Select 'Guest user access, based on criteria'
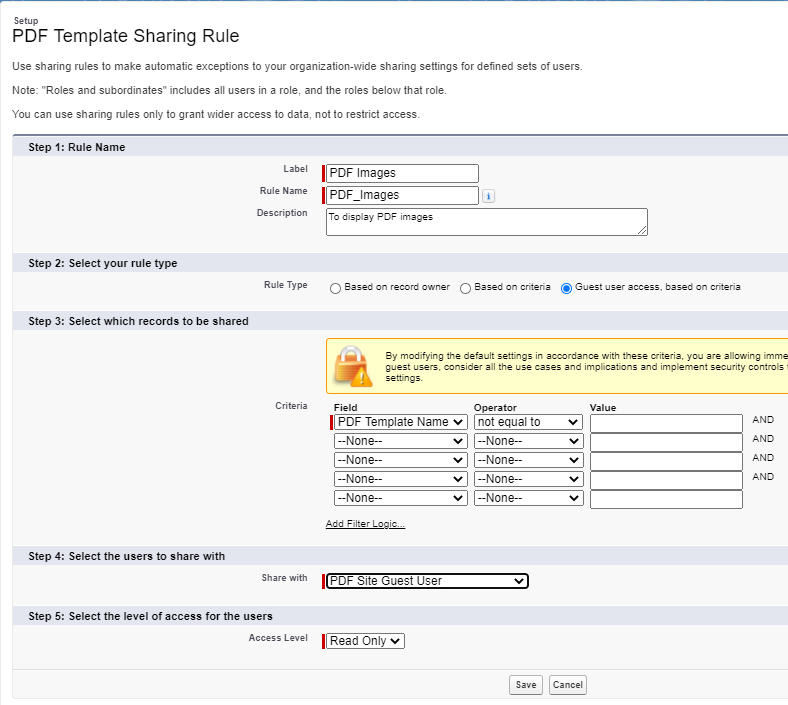788x705 pixels. coord(567,288)
